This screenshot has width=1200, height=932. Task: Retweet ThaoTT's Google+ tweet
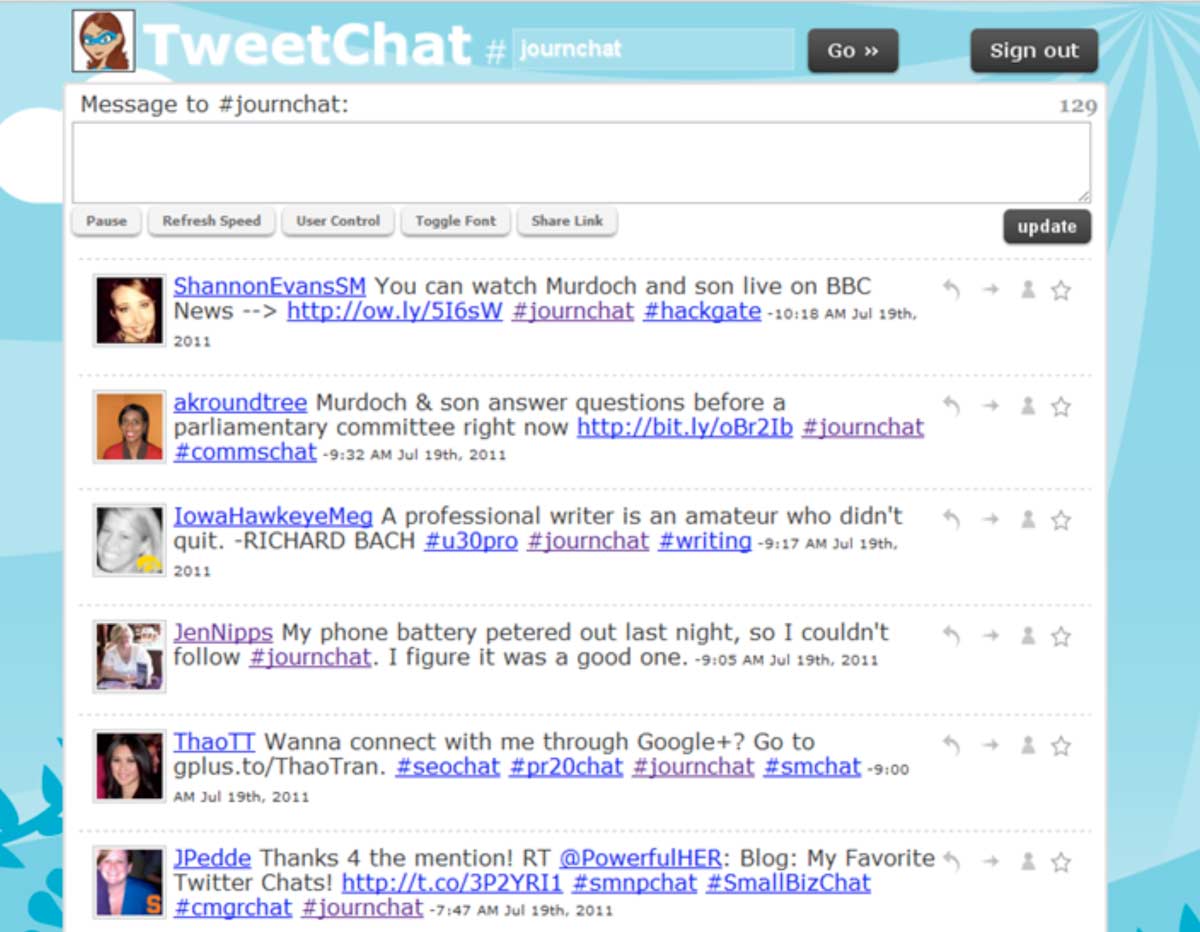990,746
